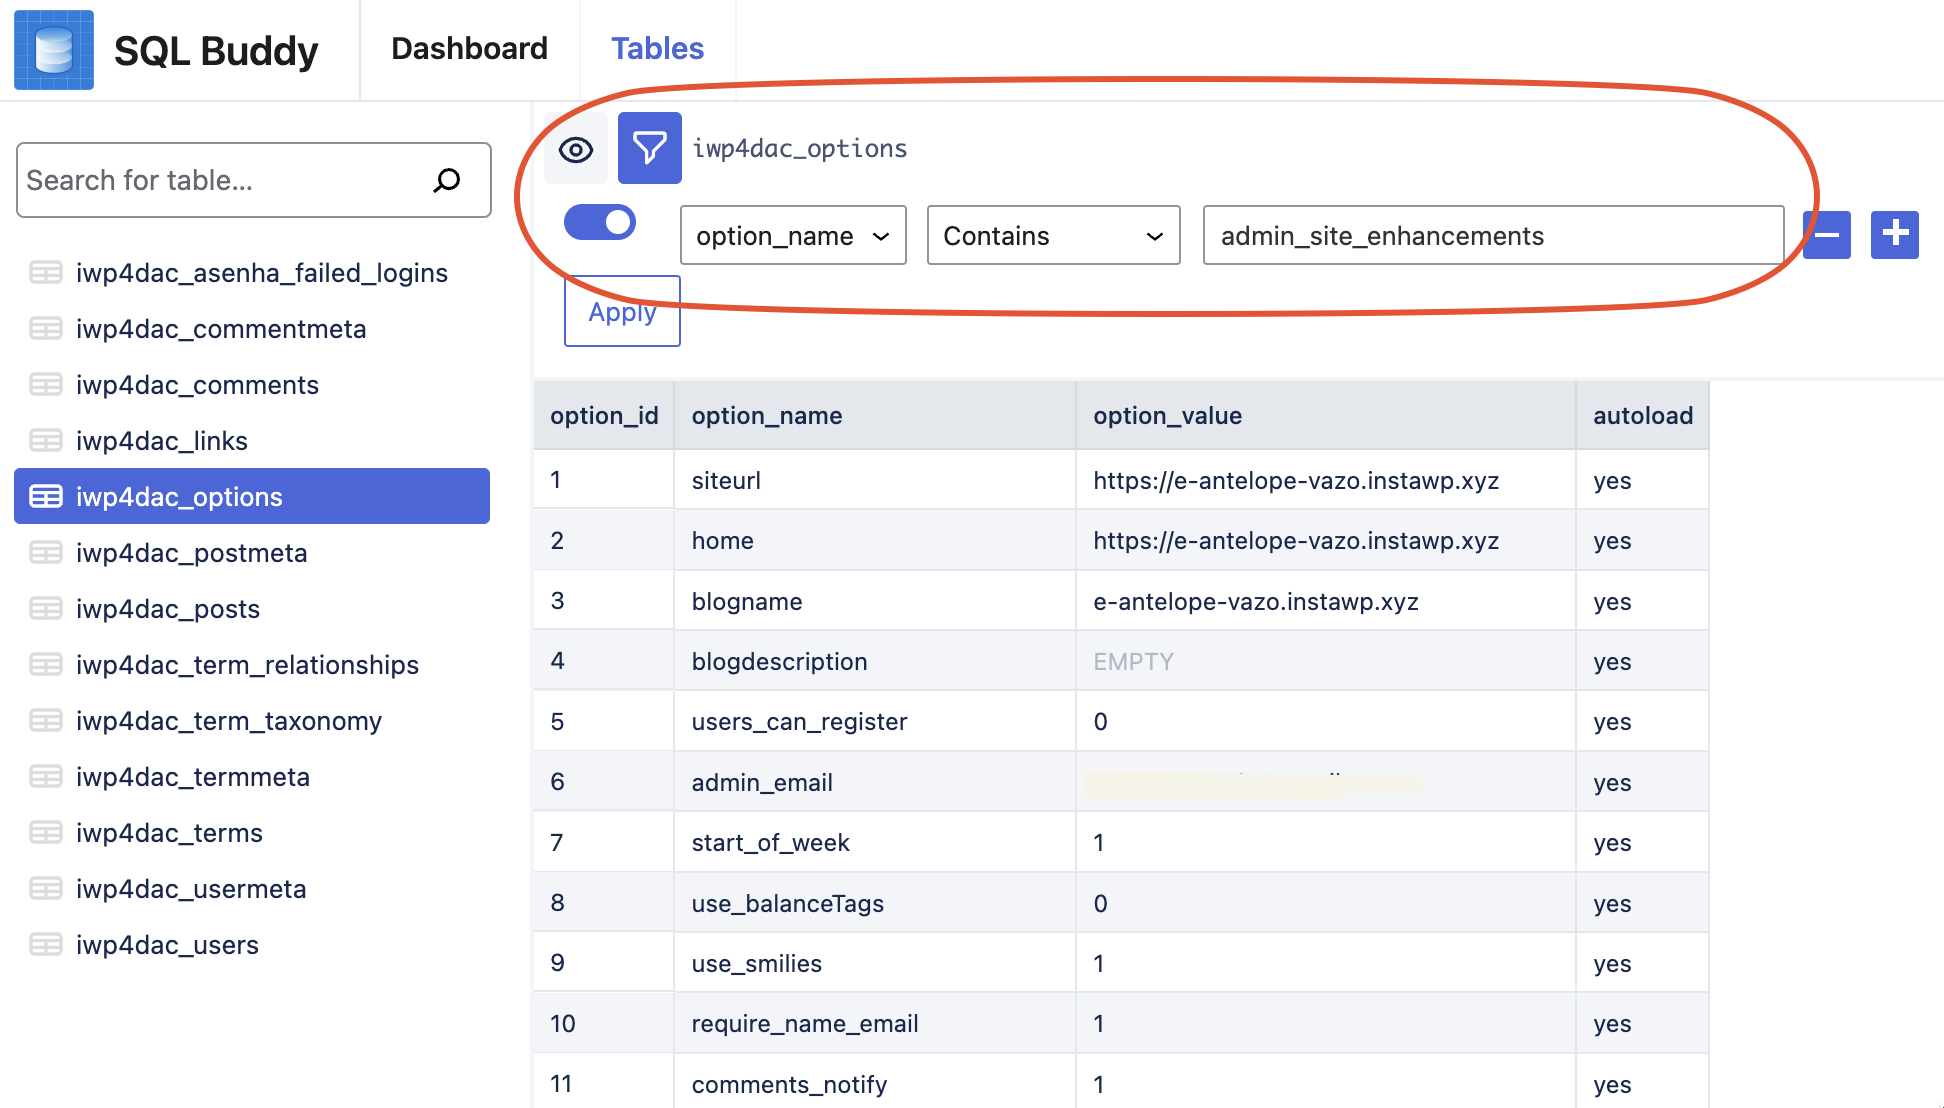
Task: Open table iwp4dac_asenha_failed_logins
Action: (x=252, y=272)
